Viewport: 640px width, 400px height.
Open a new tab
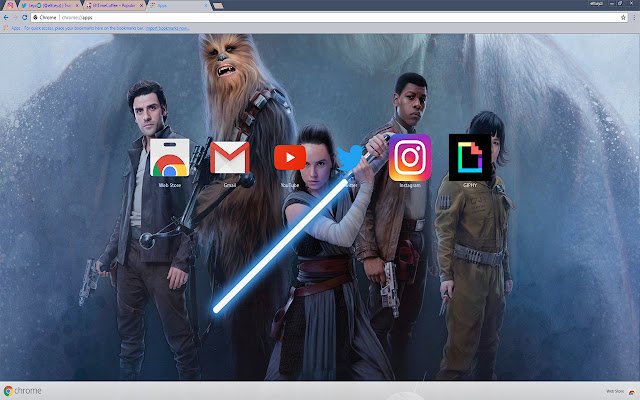click(218, 6)
